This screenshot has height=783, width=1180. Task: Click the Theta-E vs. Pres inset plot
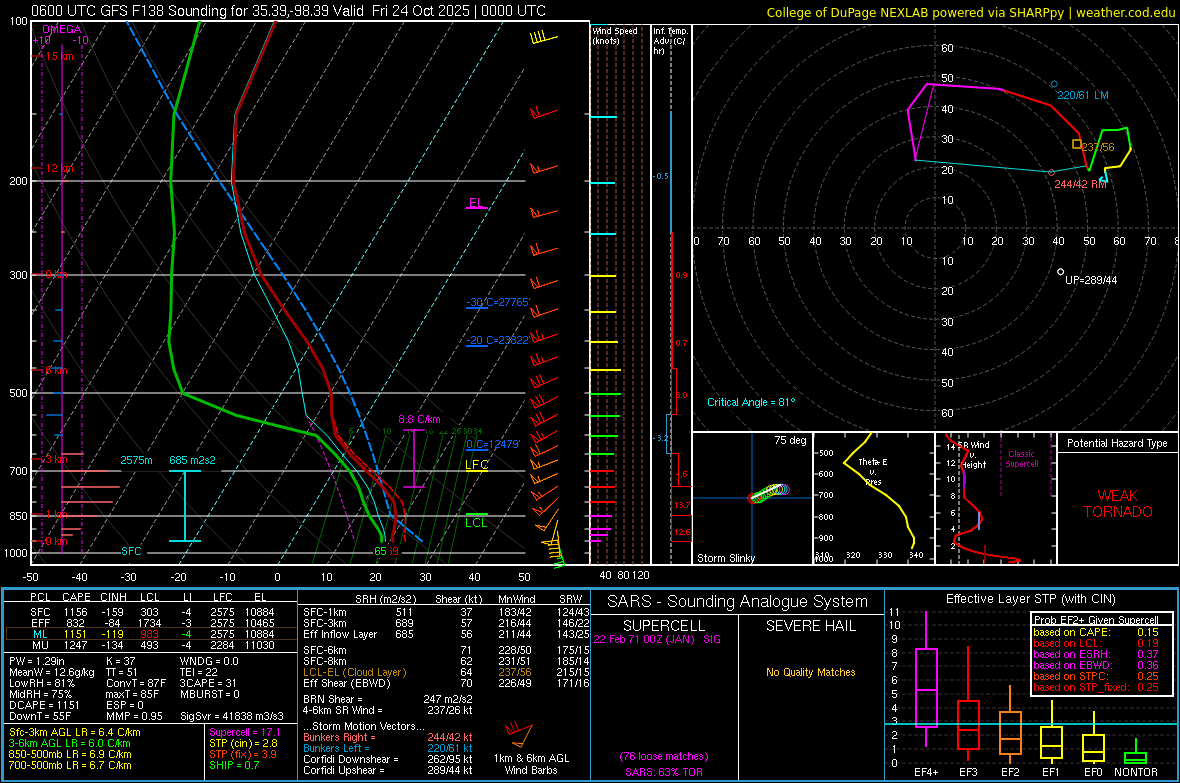pos(871,497)
